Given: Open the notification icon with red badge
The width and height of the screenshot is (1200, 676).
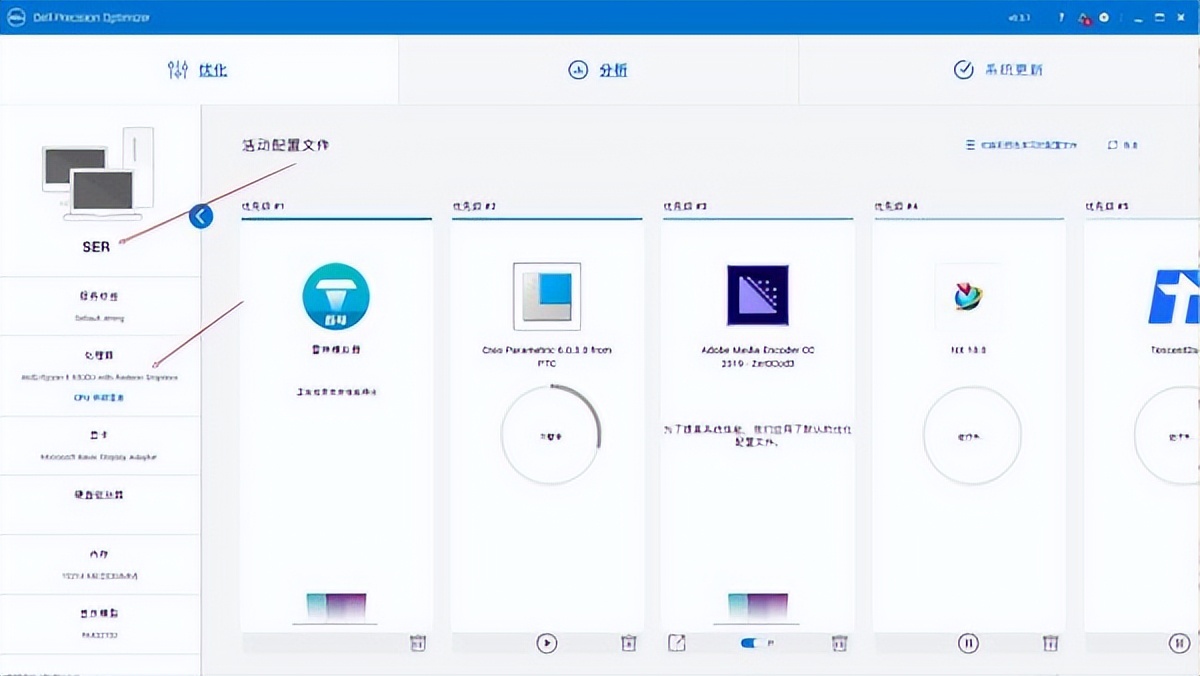Looking at the screenshot, I should pyautogui.click(x=1085, y=18).
